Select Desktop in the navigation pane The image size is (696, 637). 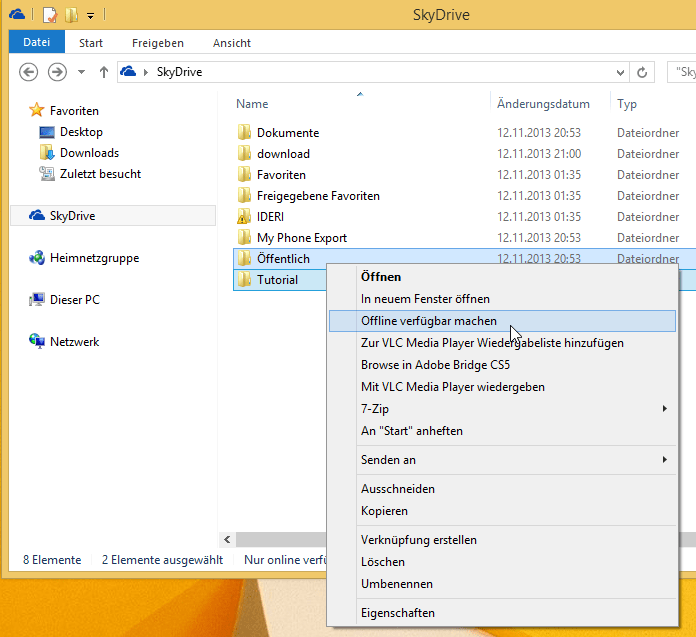(81, 132)
